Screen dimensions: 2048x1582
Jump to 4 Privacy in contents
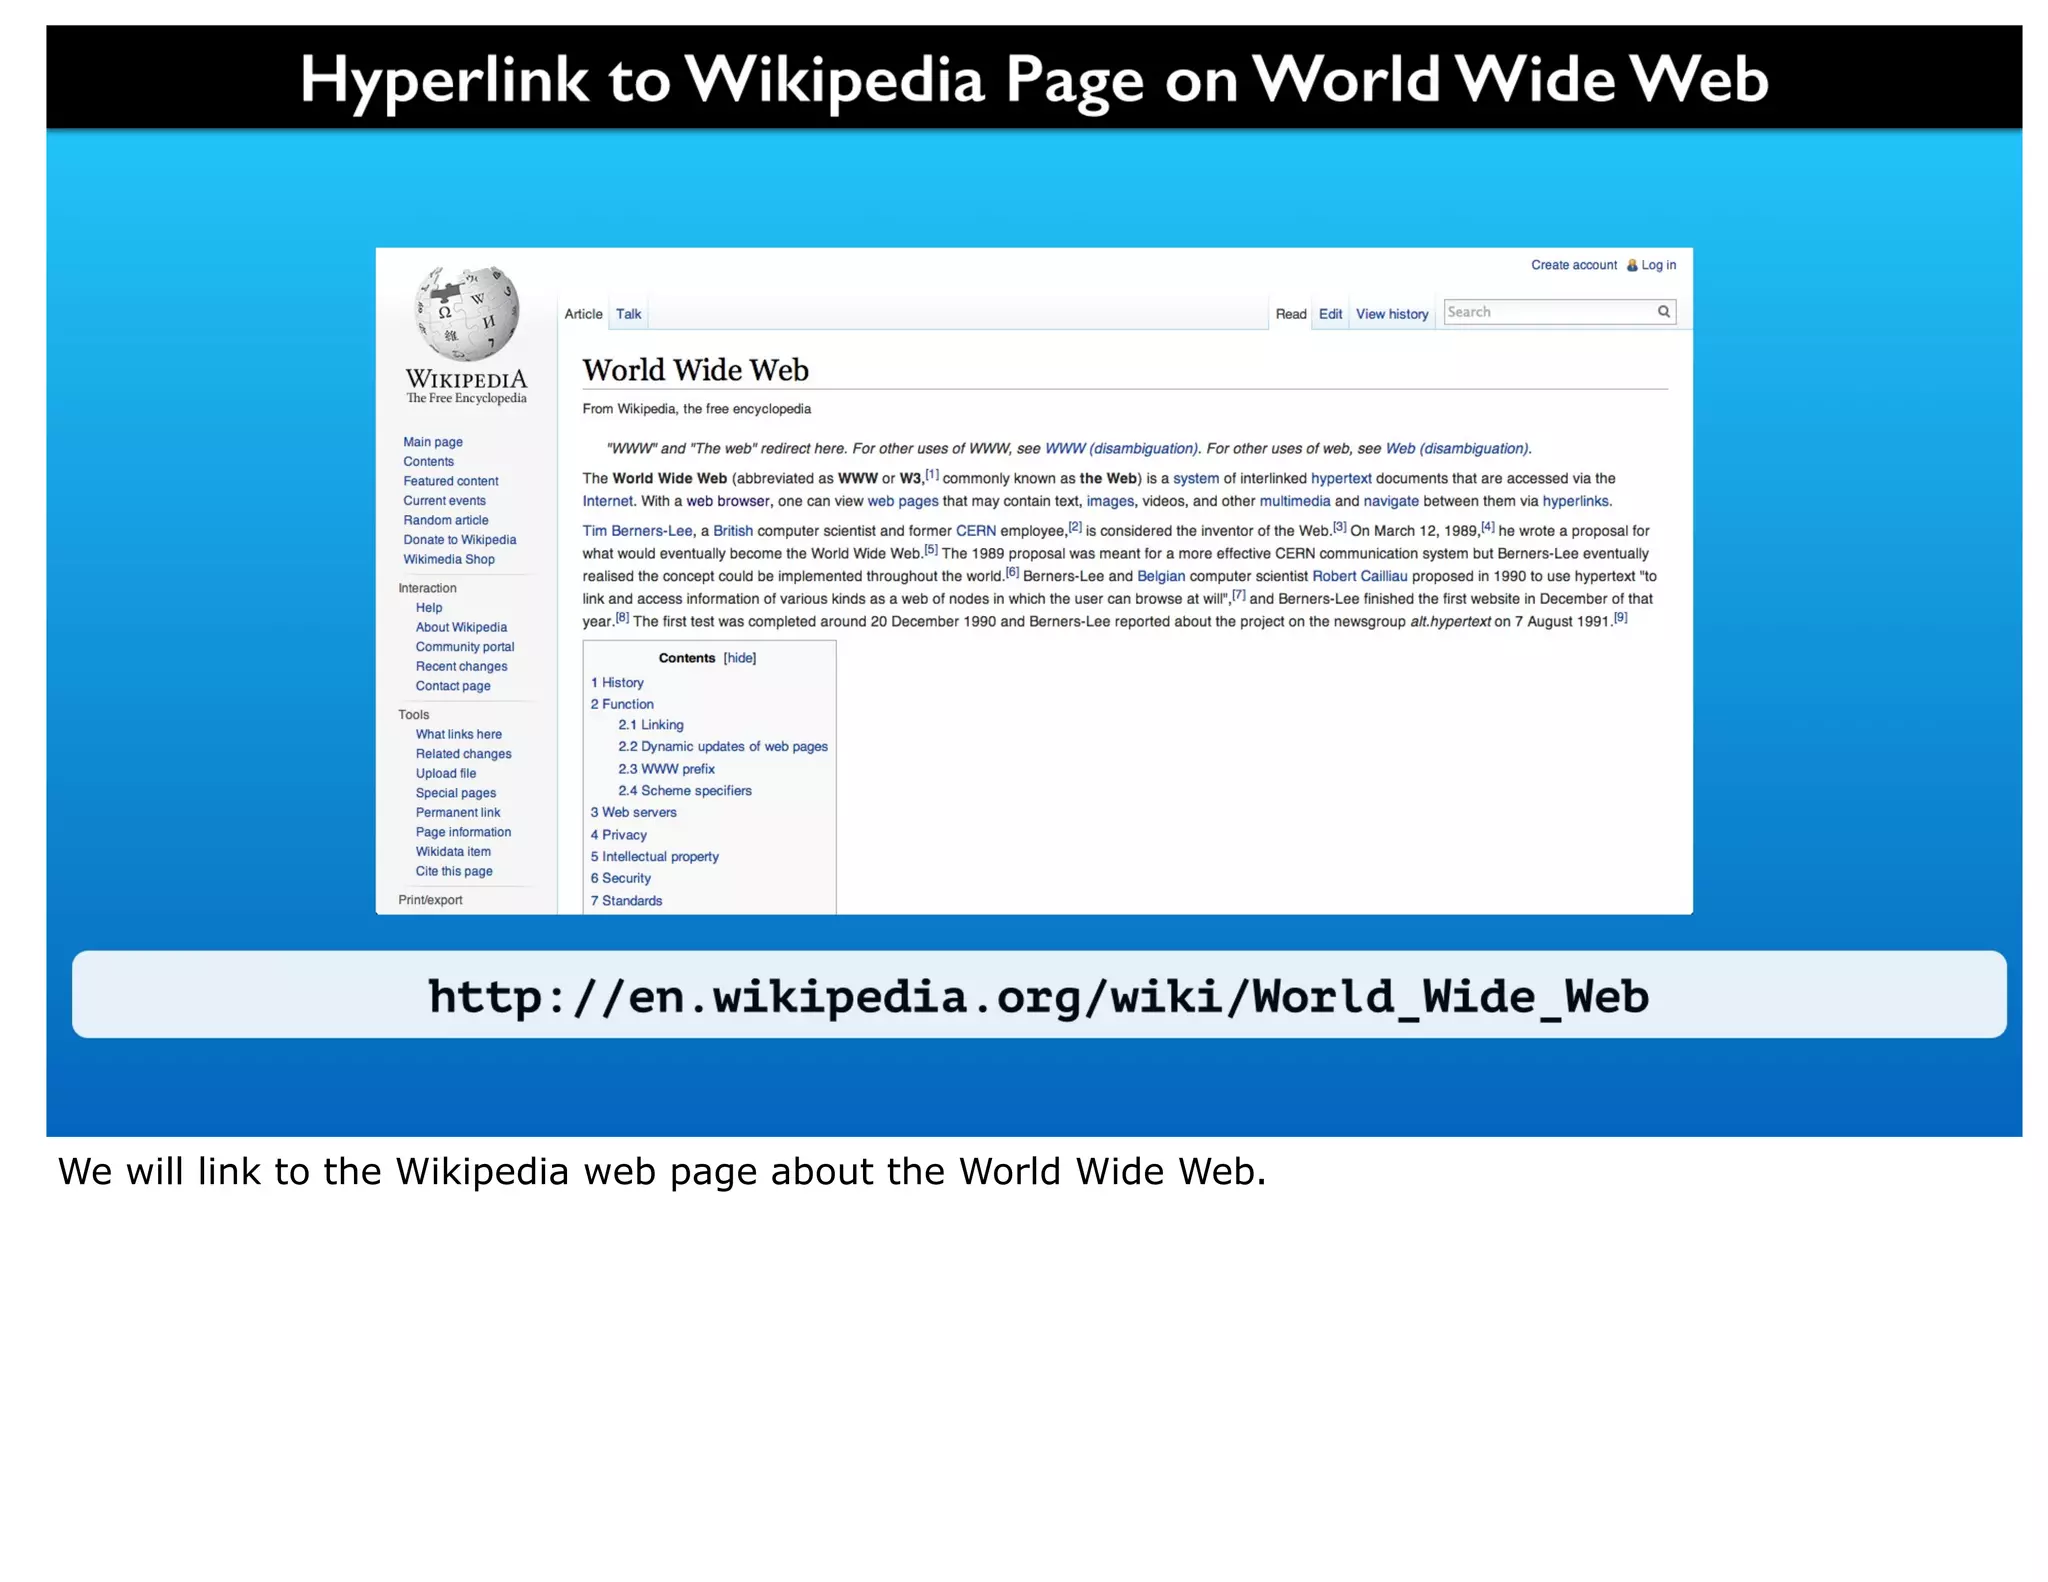pyautogui.click(x=618, y=835)
